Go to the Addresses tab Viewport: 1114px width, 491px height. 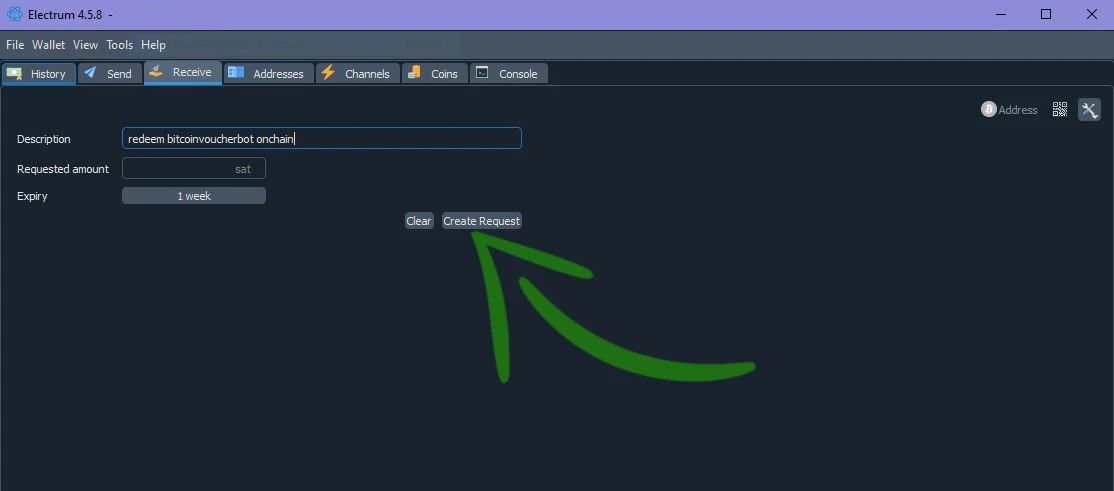click(267, 74)
